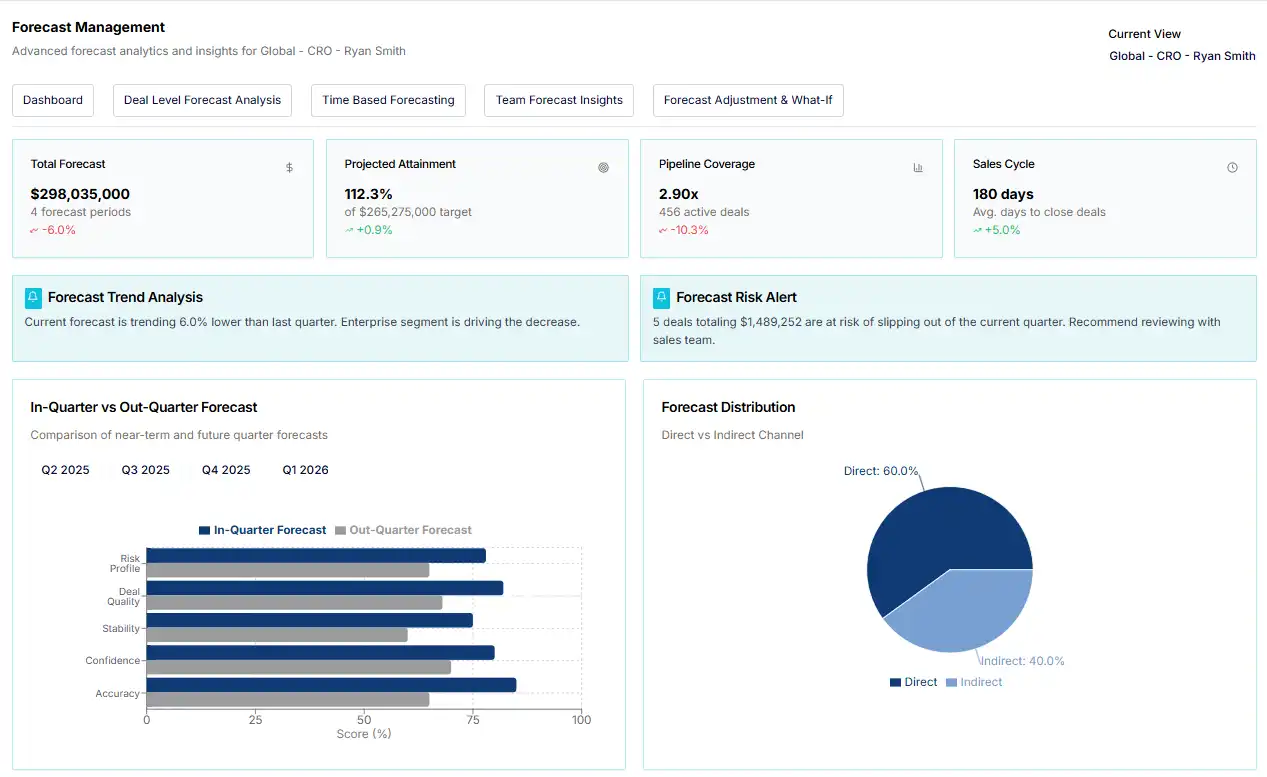Toggle the Out-Quarter Forecast legend entry
The image size is (1267, 777).
(404, 530)
